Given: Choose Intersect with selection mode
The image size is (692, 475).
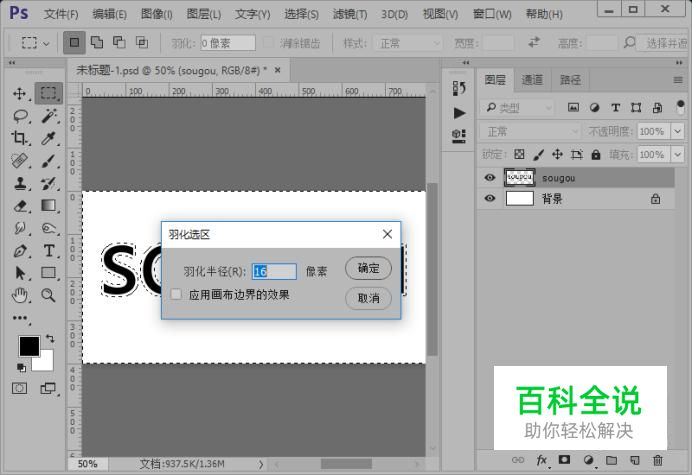Looking at the screenshot, I should (142, 42).
